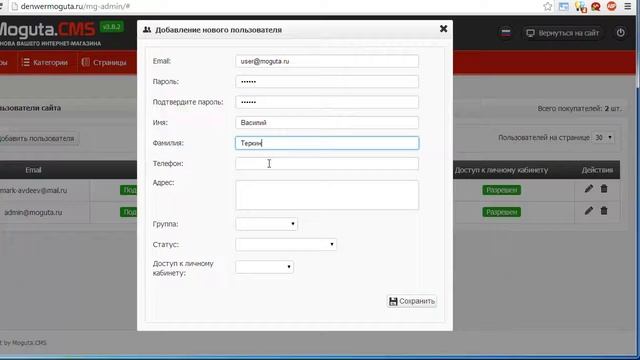Click the Подтвердите пароль field

tap(327, 102)
